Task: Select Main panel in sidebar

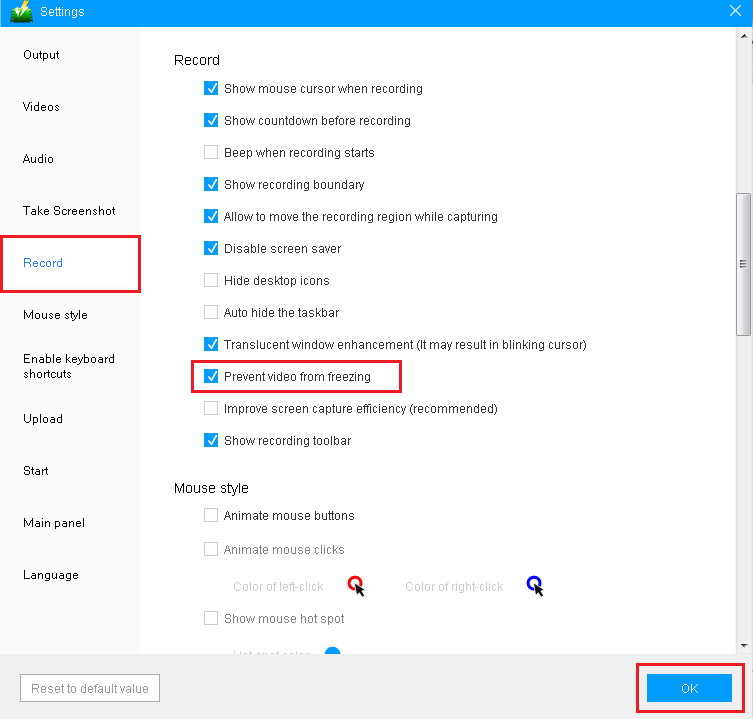Action: 54,523
